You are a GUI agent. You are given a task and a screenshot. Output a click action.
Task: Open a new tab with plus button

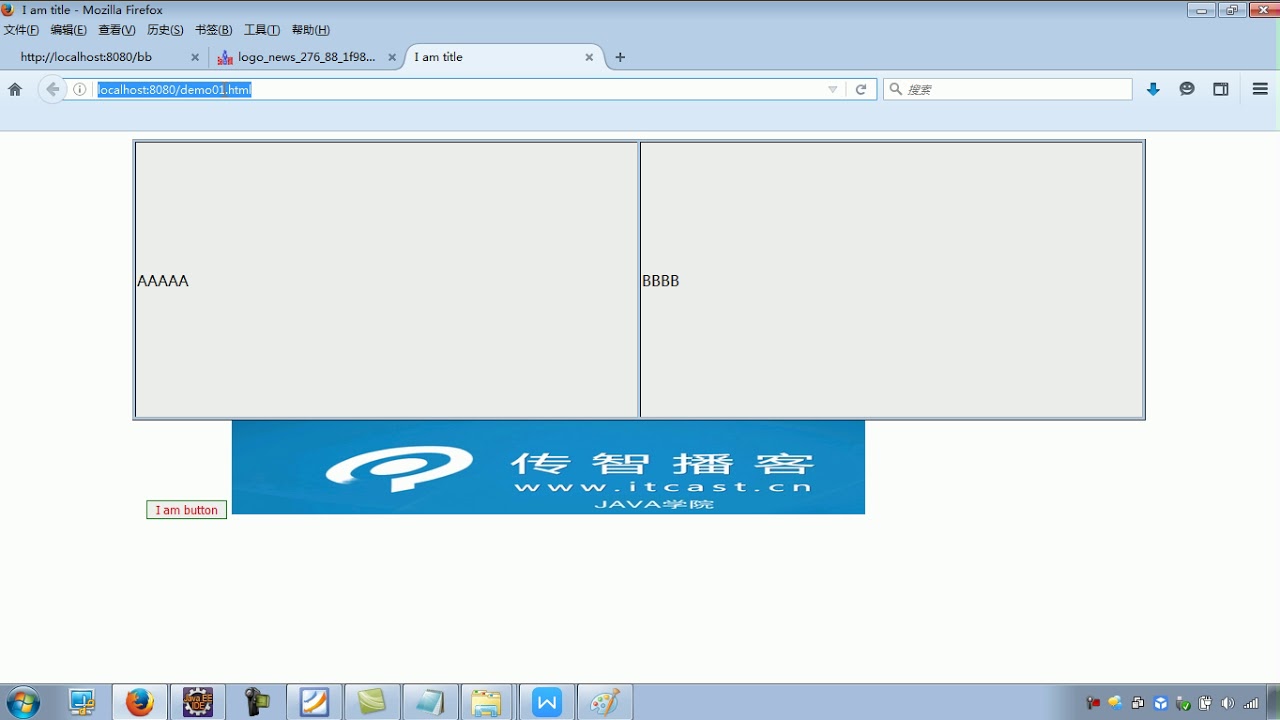[x=620, y=57]
